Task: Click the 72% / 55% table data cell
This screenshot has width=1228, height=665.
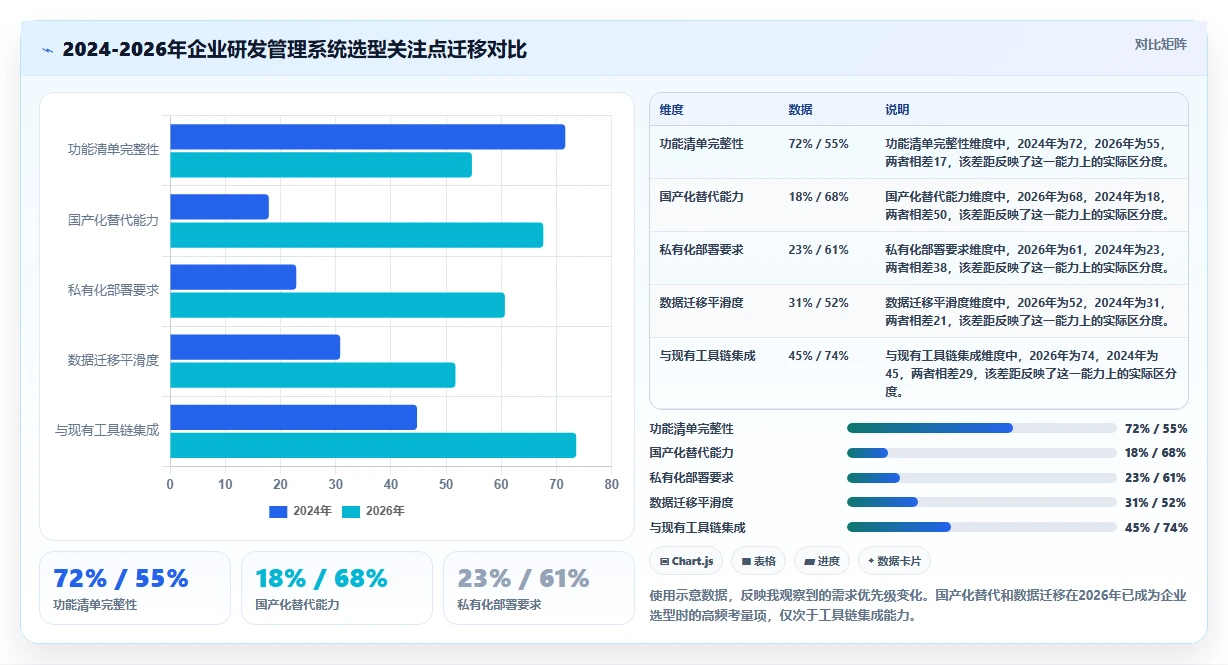Action: tap(818, 144)
